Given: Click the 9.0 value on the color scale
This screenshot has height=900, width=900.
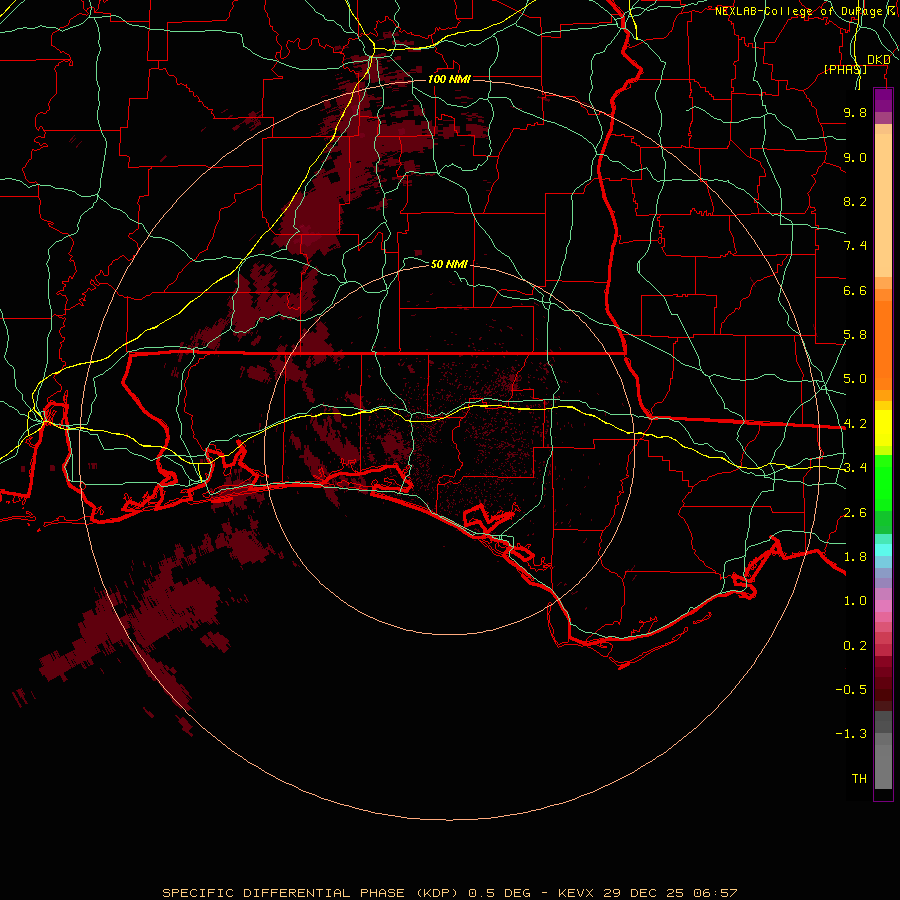Looking at the screenshot, I should pyautogui.click(x=855, y=157).
